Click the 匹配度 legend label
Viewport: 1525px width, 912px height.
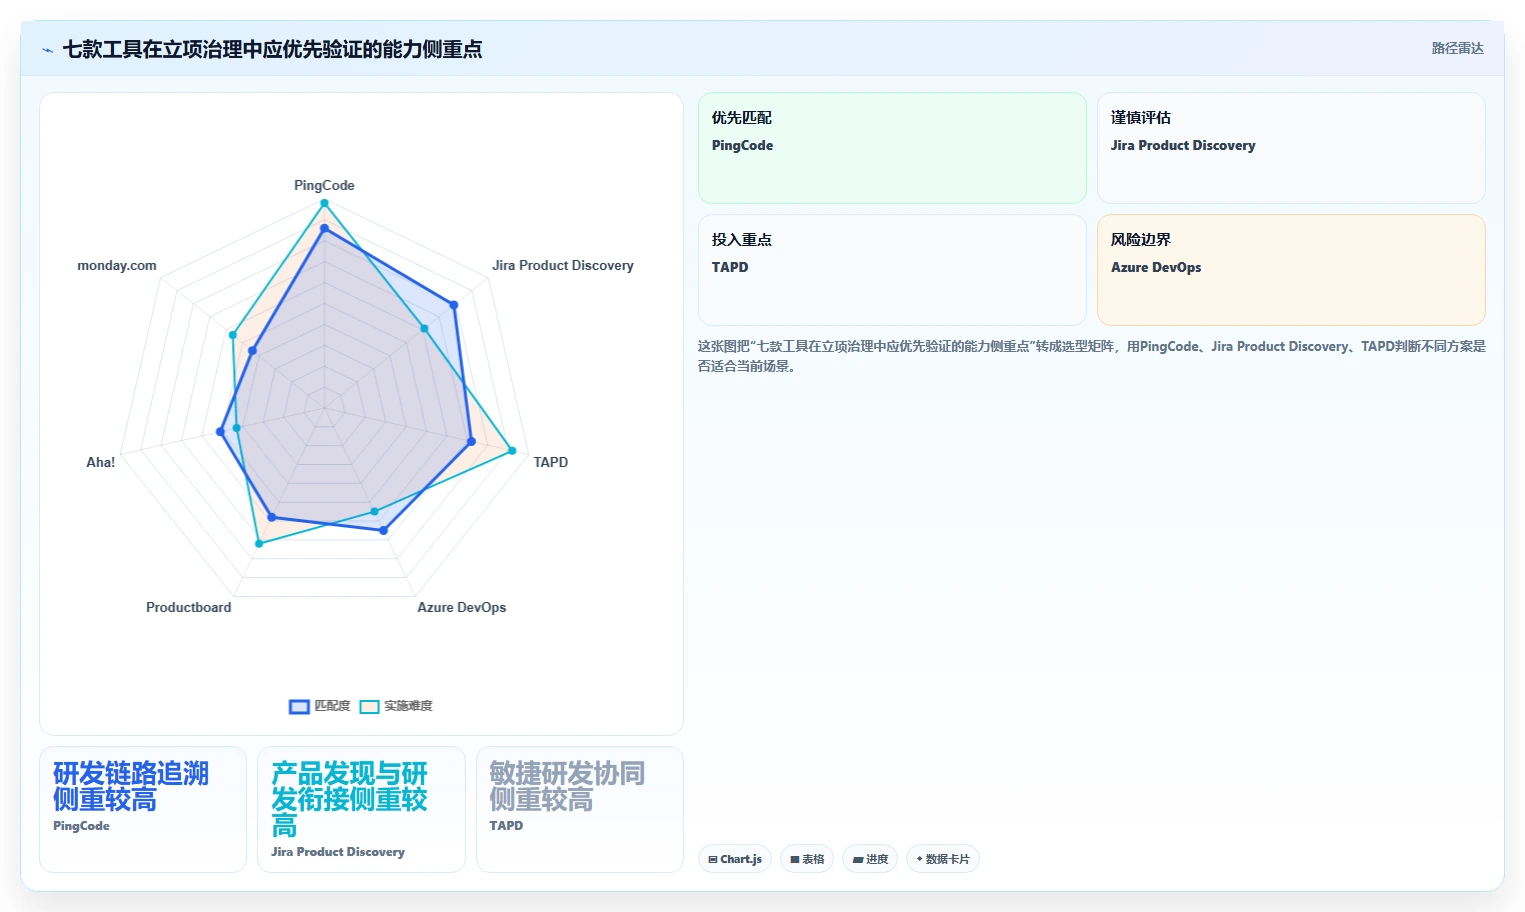(332, 706)
